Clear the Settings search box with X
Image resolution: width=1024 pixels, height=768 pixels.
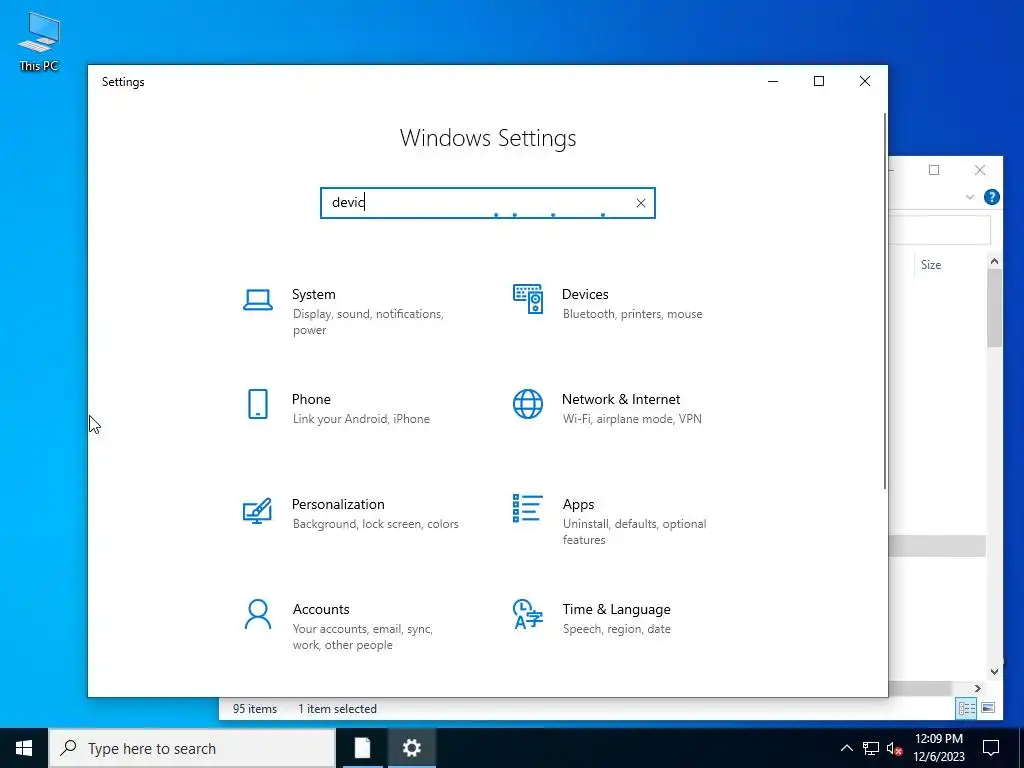641,203
